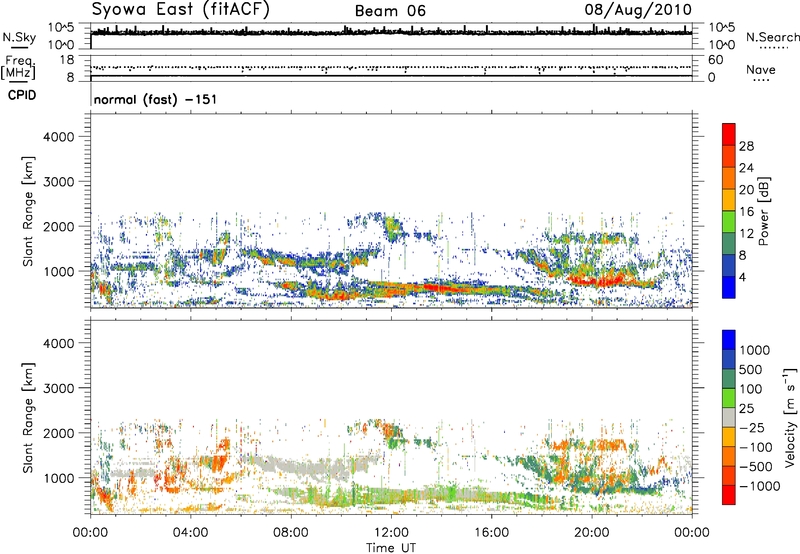Click the 'Slant Range [km]' label of the velocity panel
This screenshot has width=800, height=554.
pyautogui.click(x=28, y=417)
